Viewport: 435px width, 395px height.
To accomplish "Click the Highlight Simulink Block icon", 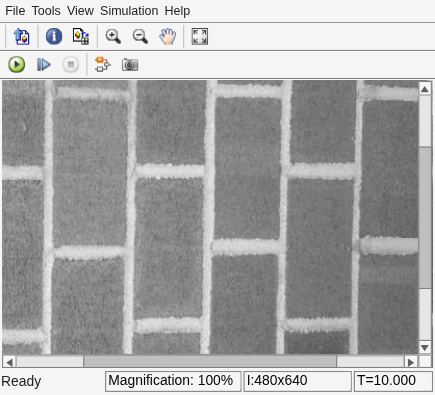I will (x=103, y=64).
